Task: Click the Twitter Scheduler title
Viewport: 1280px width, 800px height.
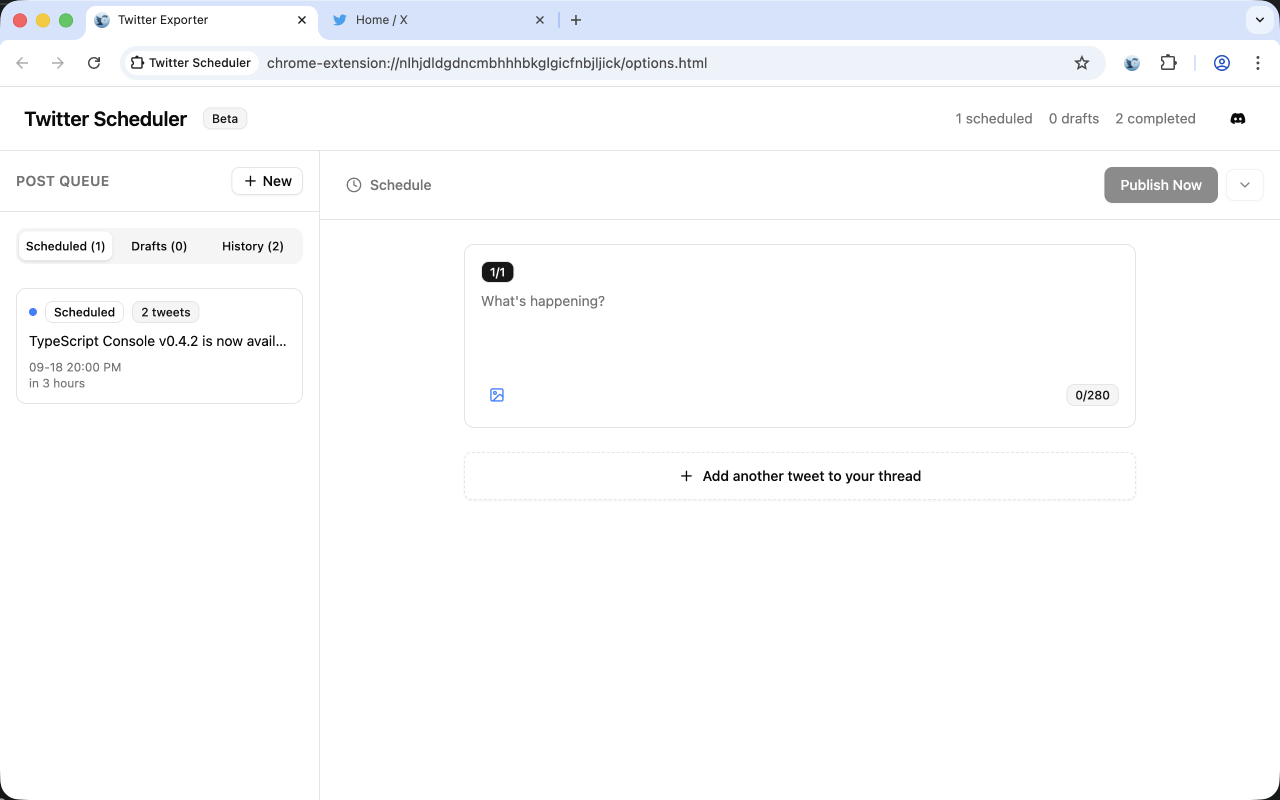Action: point(106,119)
